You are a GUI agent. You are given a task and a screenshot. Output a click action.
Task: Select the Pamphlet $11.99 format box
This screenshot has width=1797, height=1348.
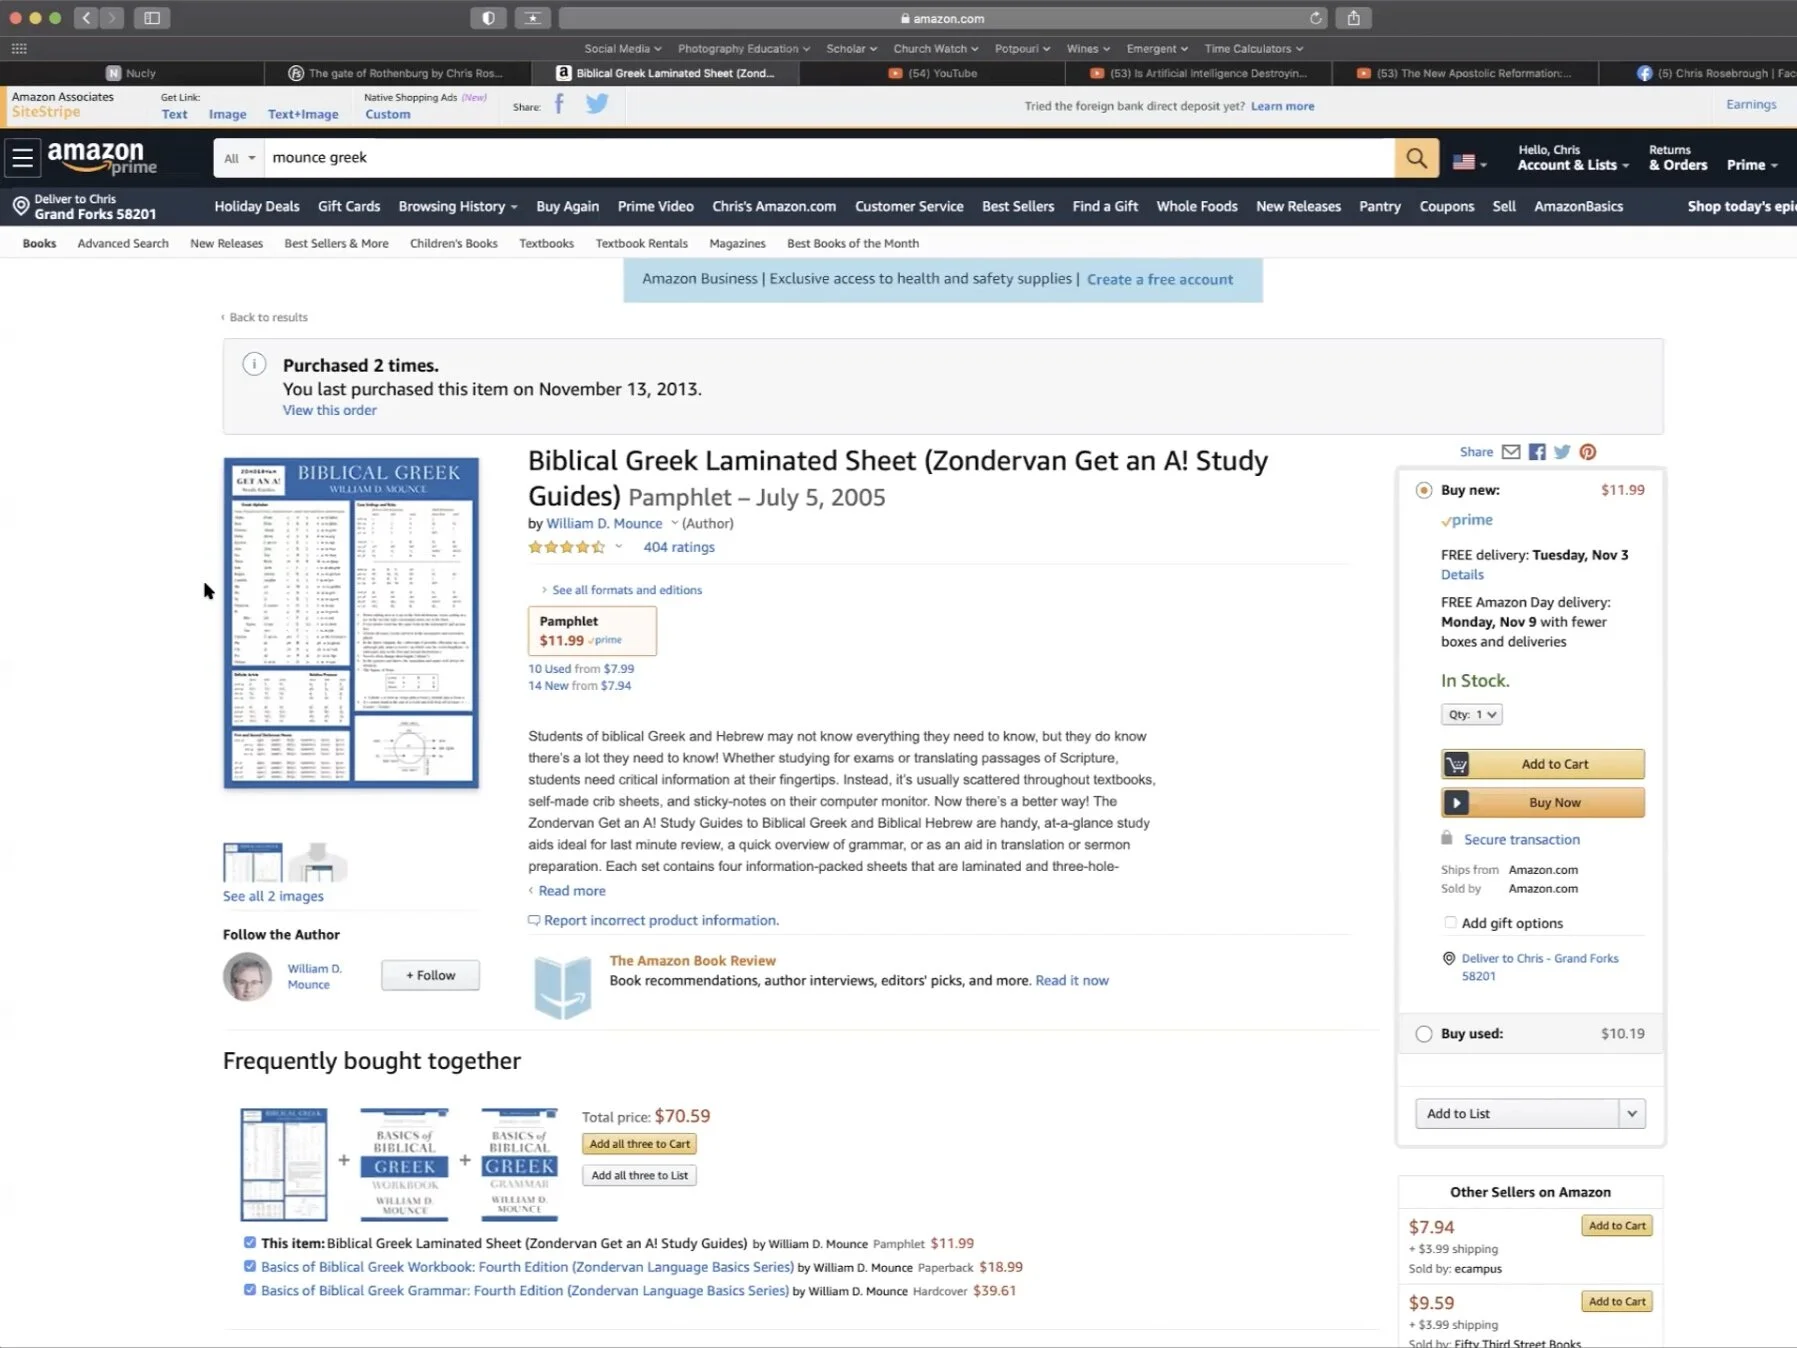592,631
